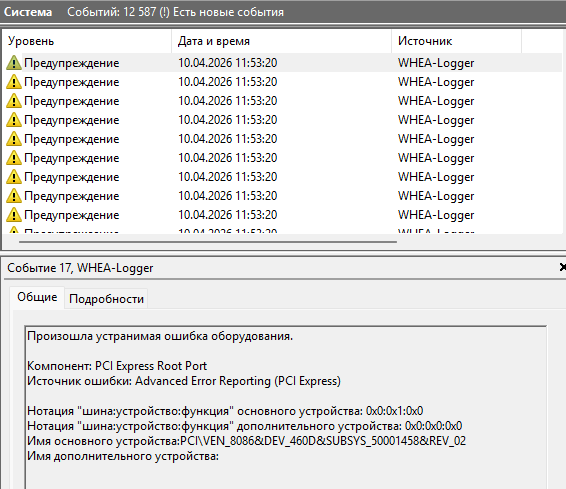Click warning icon of fifth event row
The image size is (566, 489).
pos(14,139)
